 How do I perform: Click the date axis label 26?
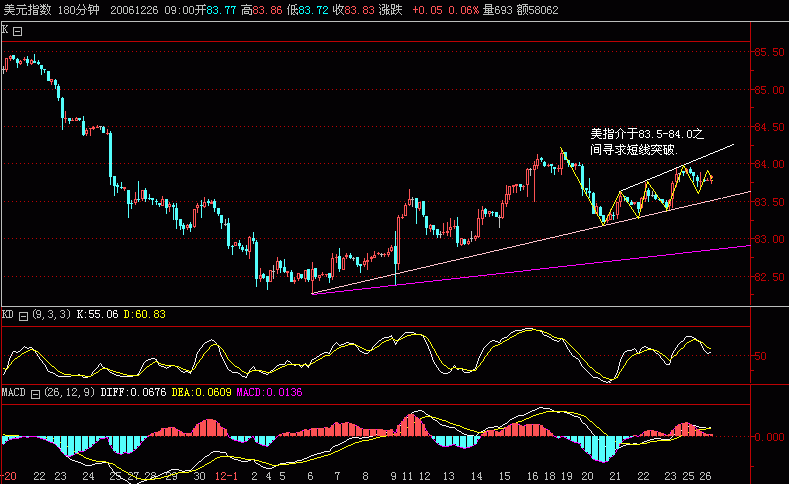point(705,476)
